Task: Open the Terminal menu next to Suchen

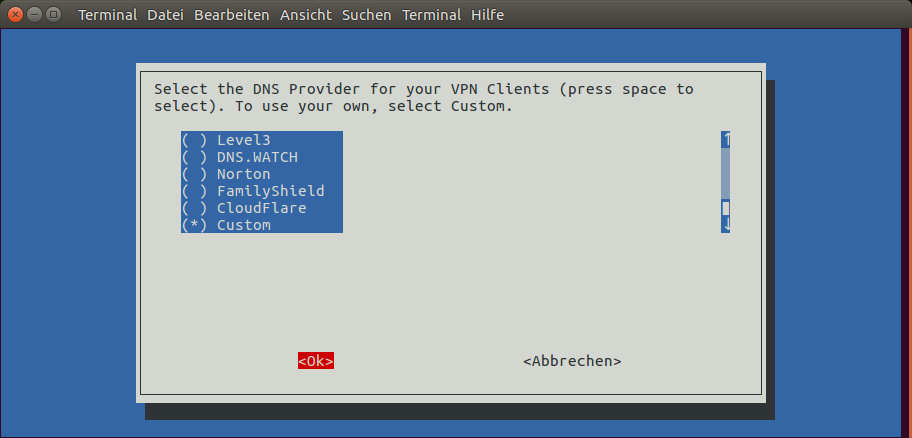Action: click(x=432, y=15)
